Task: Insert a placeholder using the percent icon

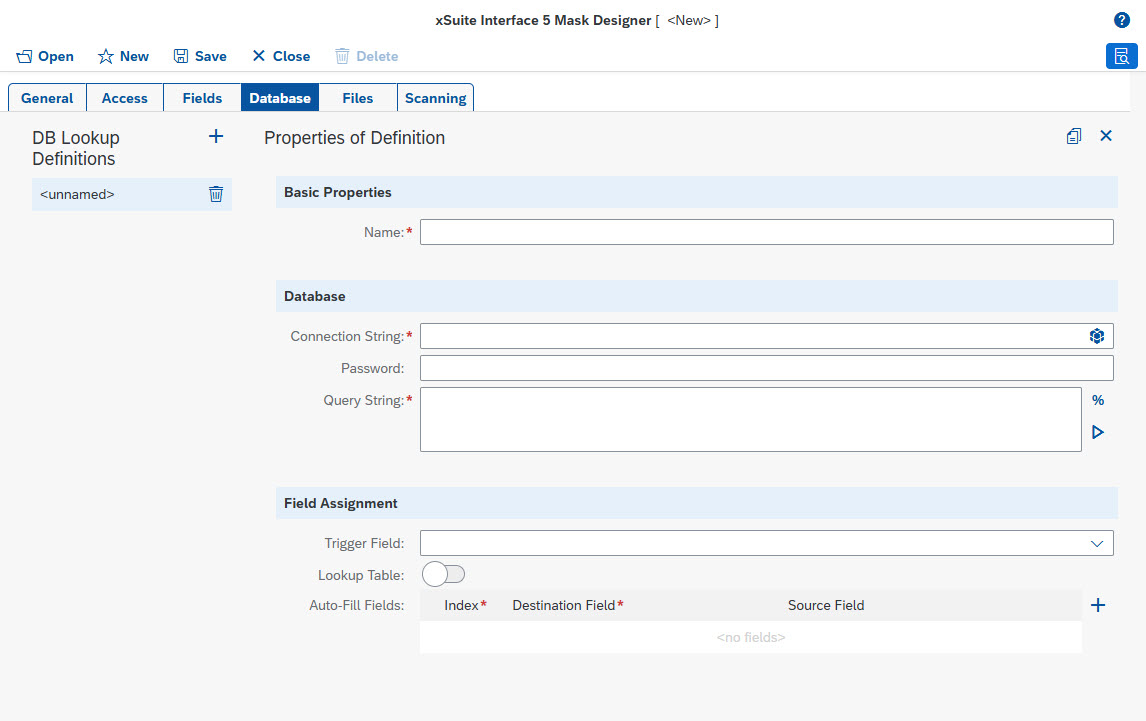Action: pos(1098,400)
